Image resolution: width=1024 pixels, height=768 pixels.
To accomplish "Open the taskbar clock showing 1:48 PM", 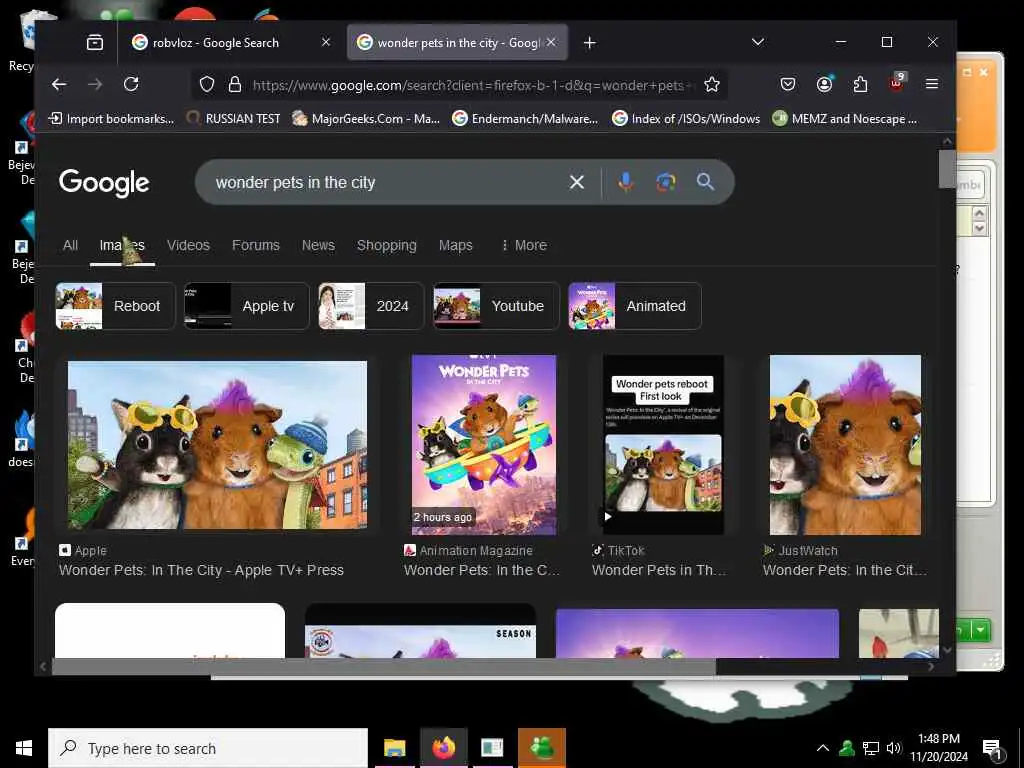I will [939, 748].
